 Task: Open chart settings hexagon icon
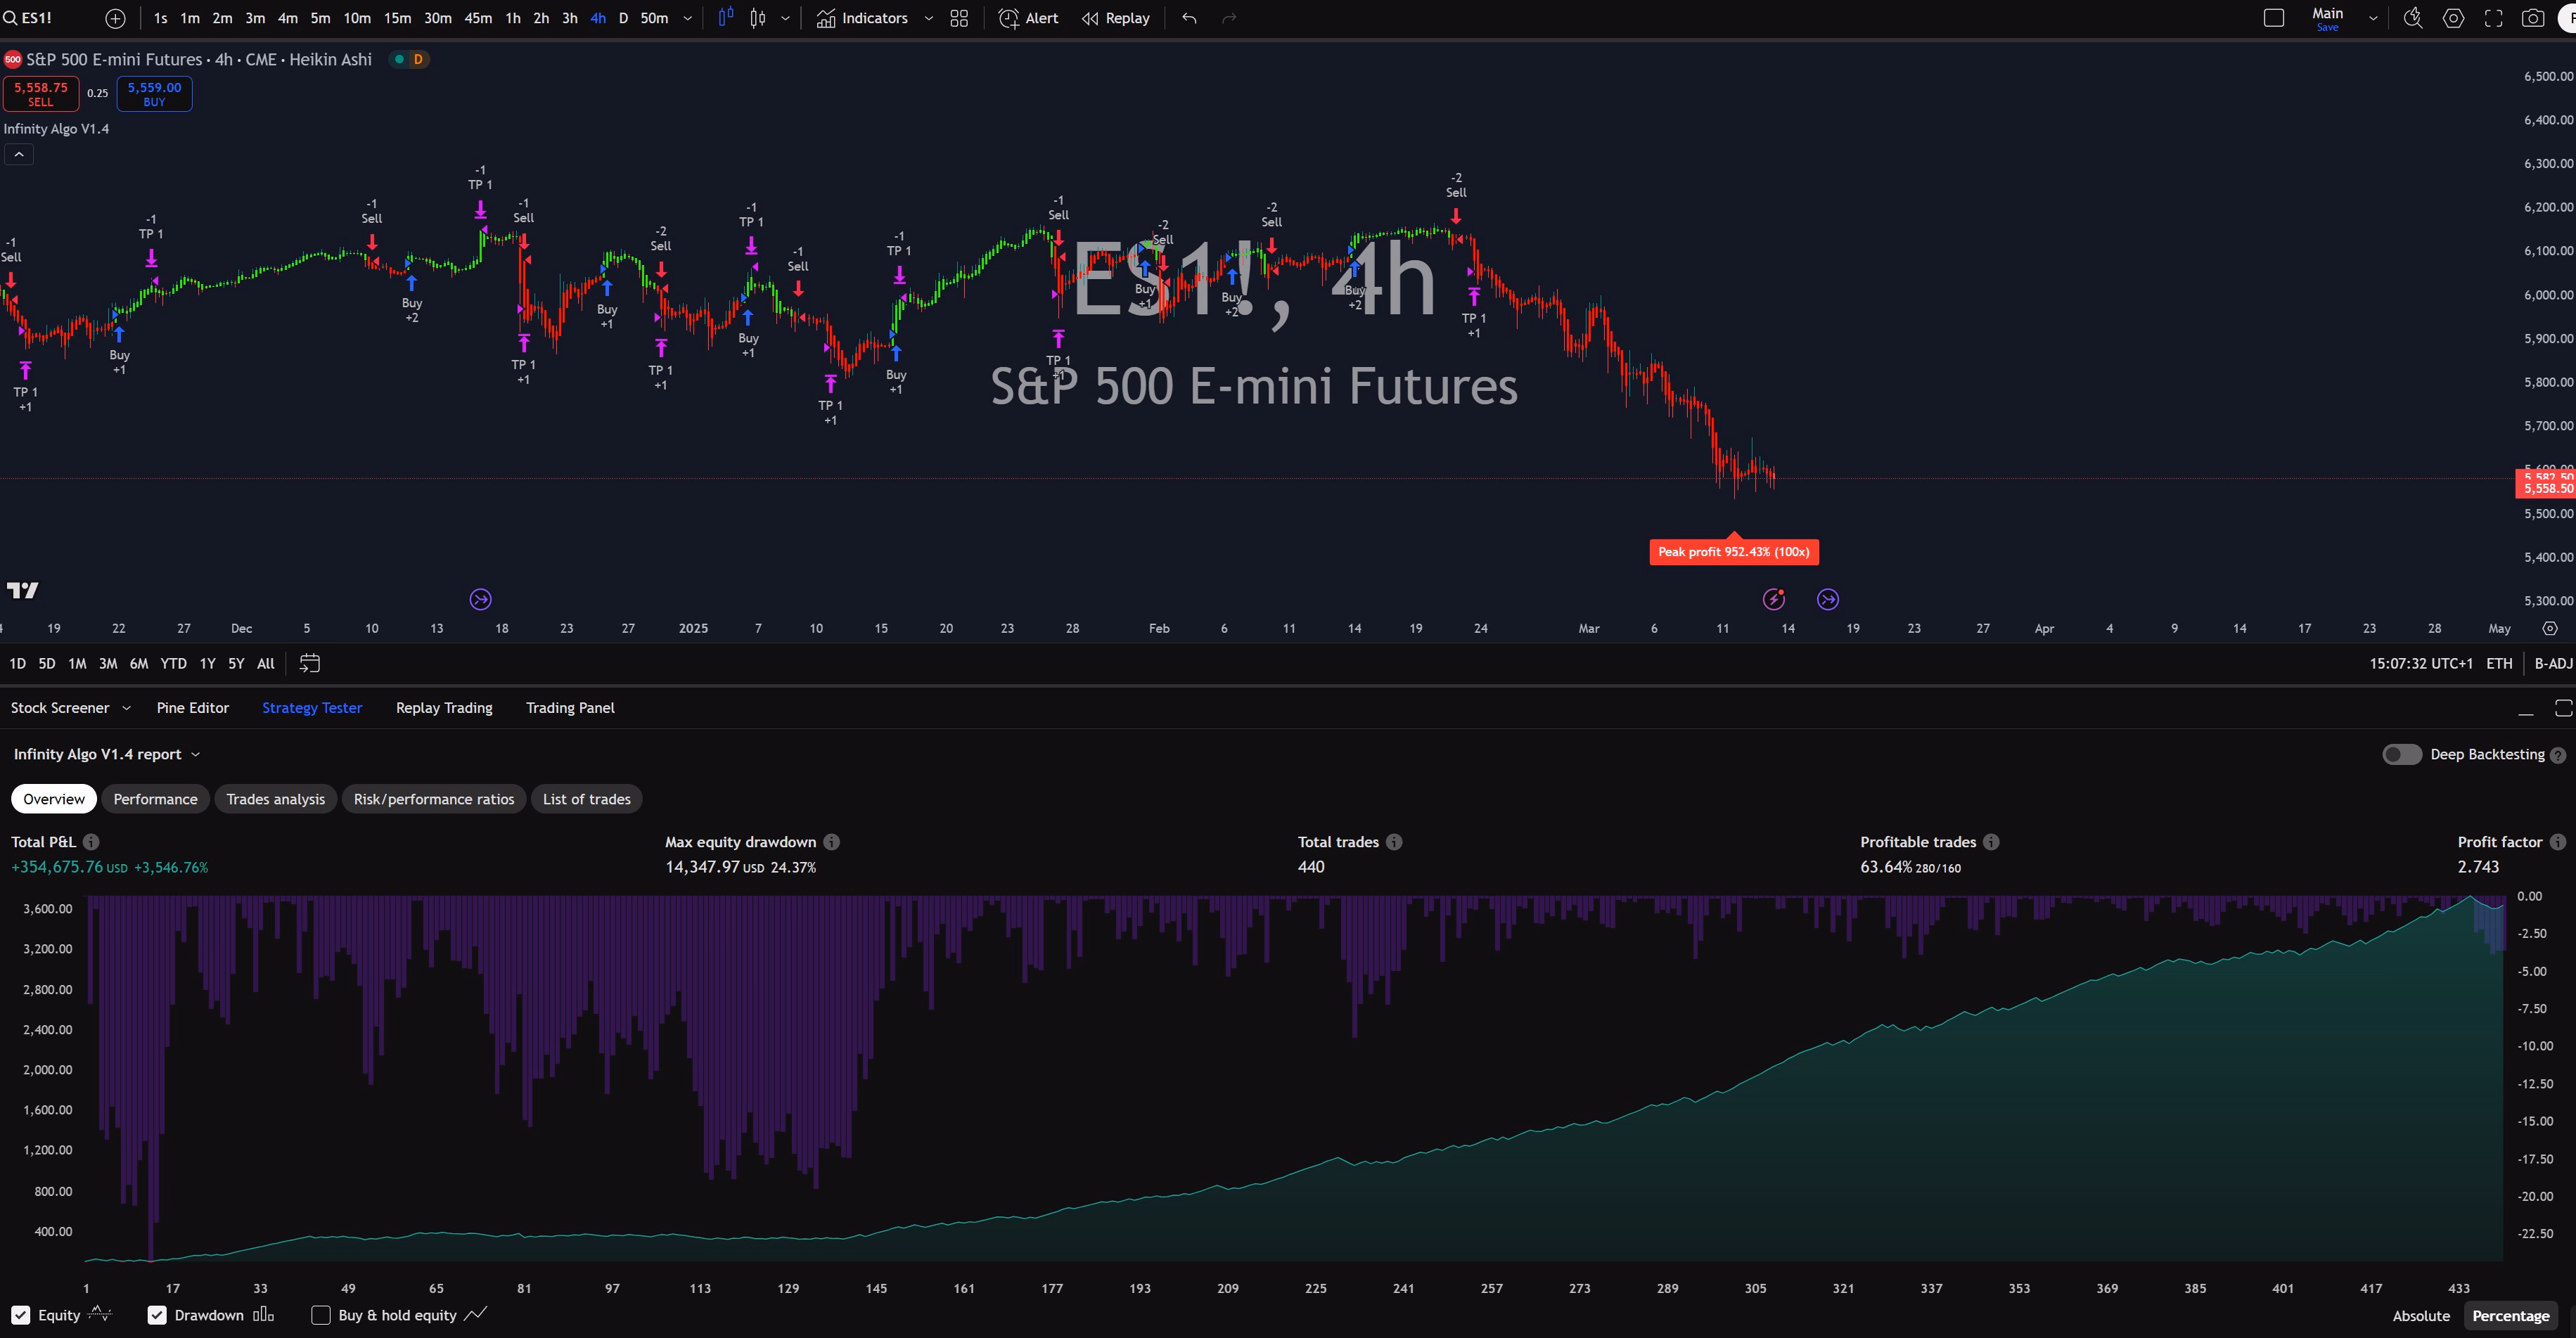tap(2453, 18)
